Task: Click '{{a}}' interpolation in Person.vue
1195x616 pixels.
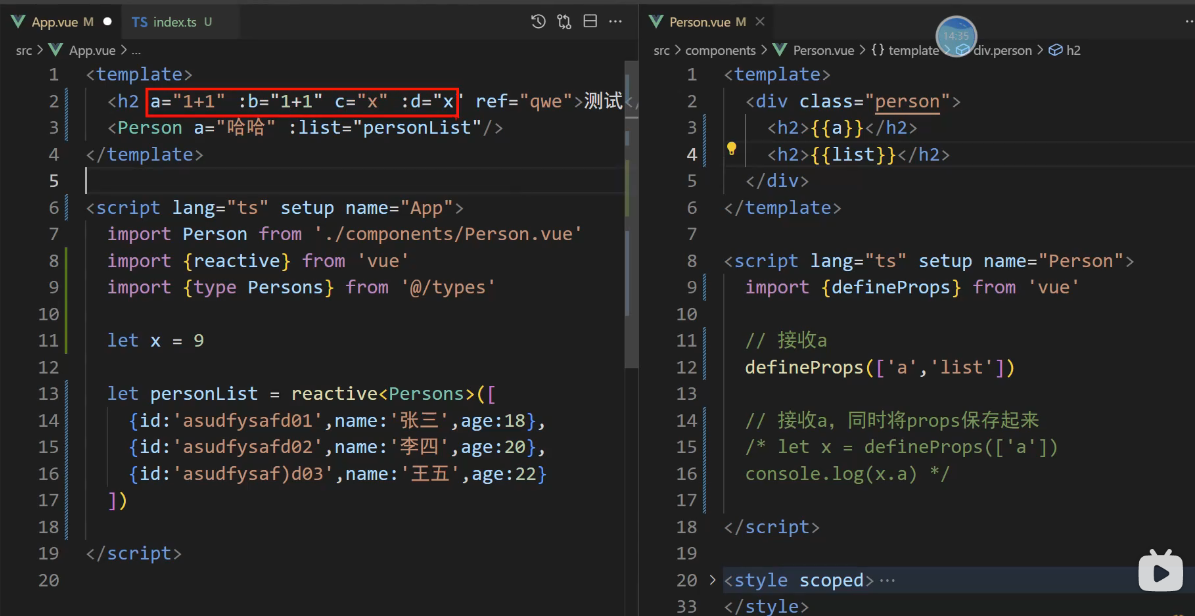Action: coord(837,127)
